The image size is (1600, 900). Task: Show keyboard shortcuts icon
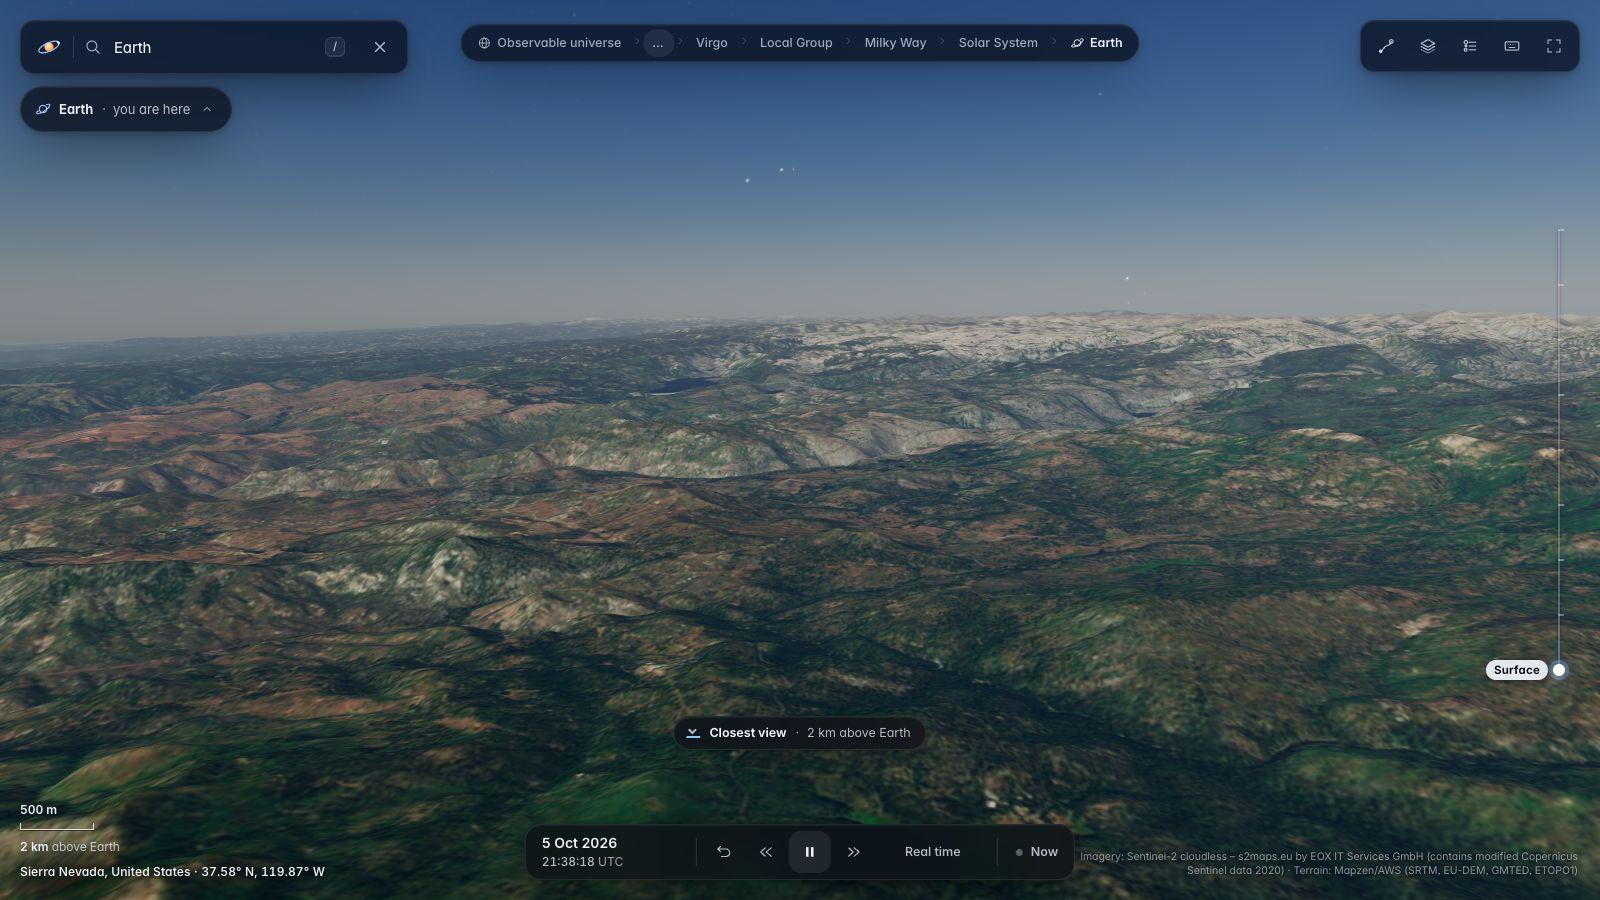pos(1512,46)
